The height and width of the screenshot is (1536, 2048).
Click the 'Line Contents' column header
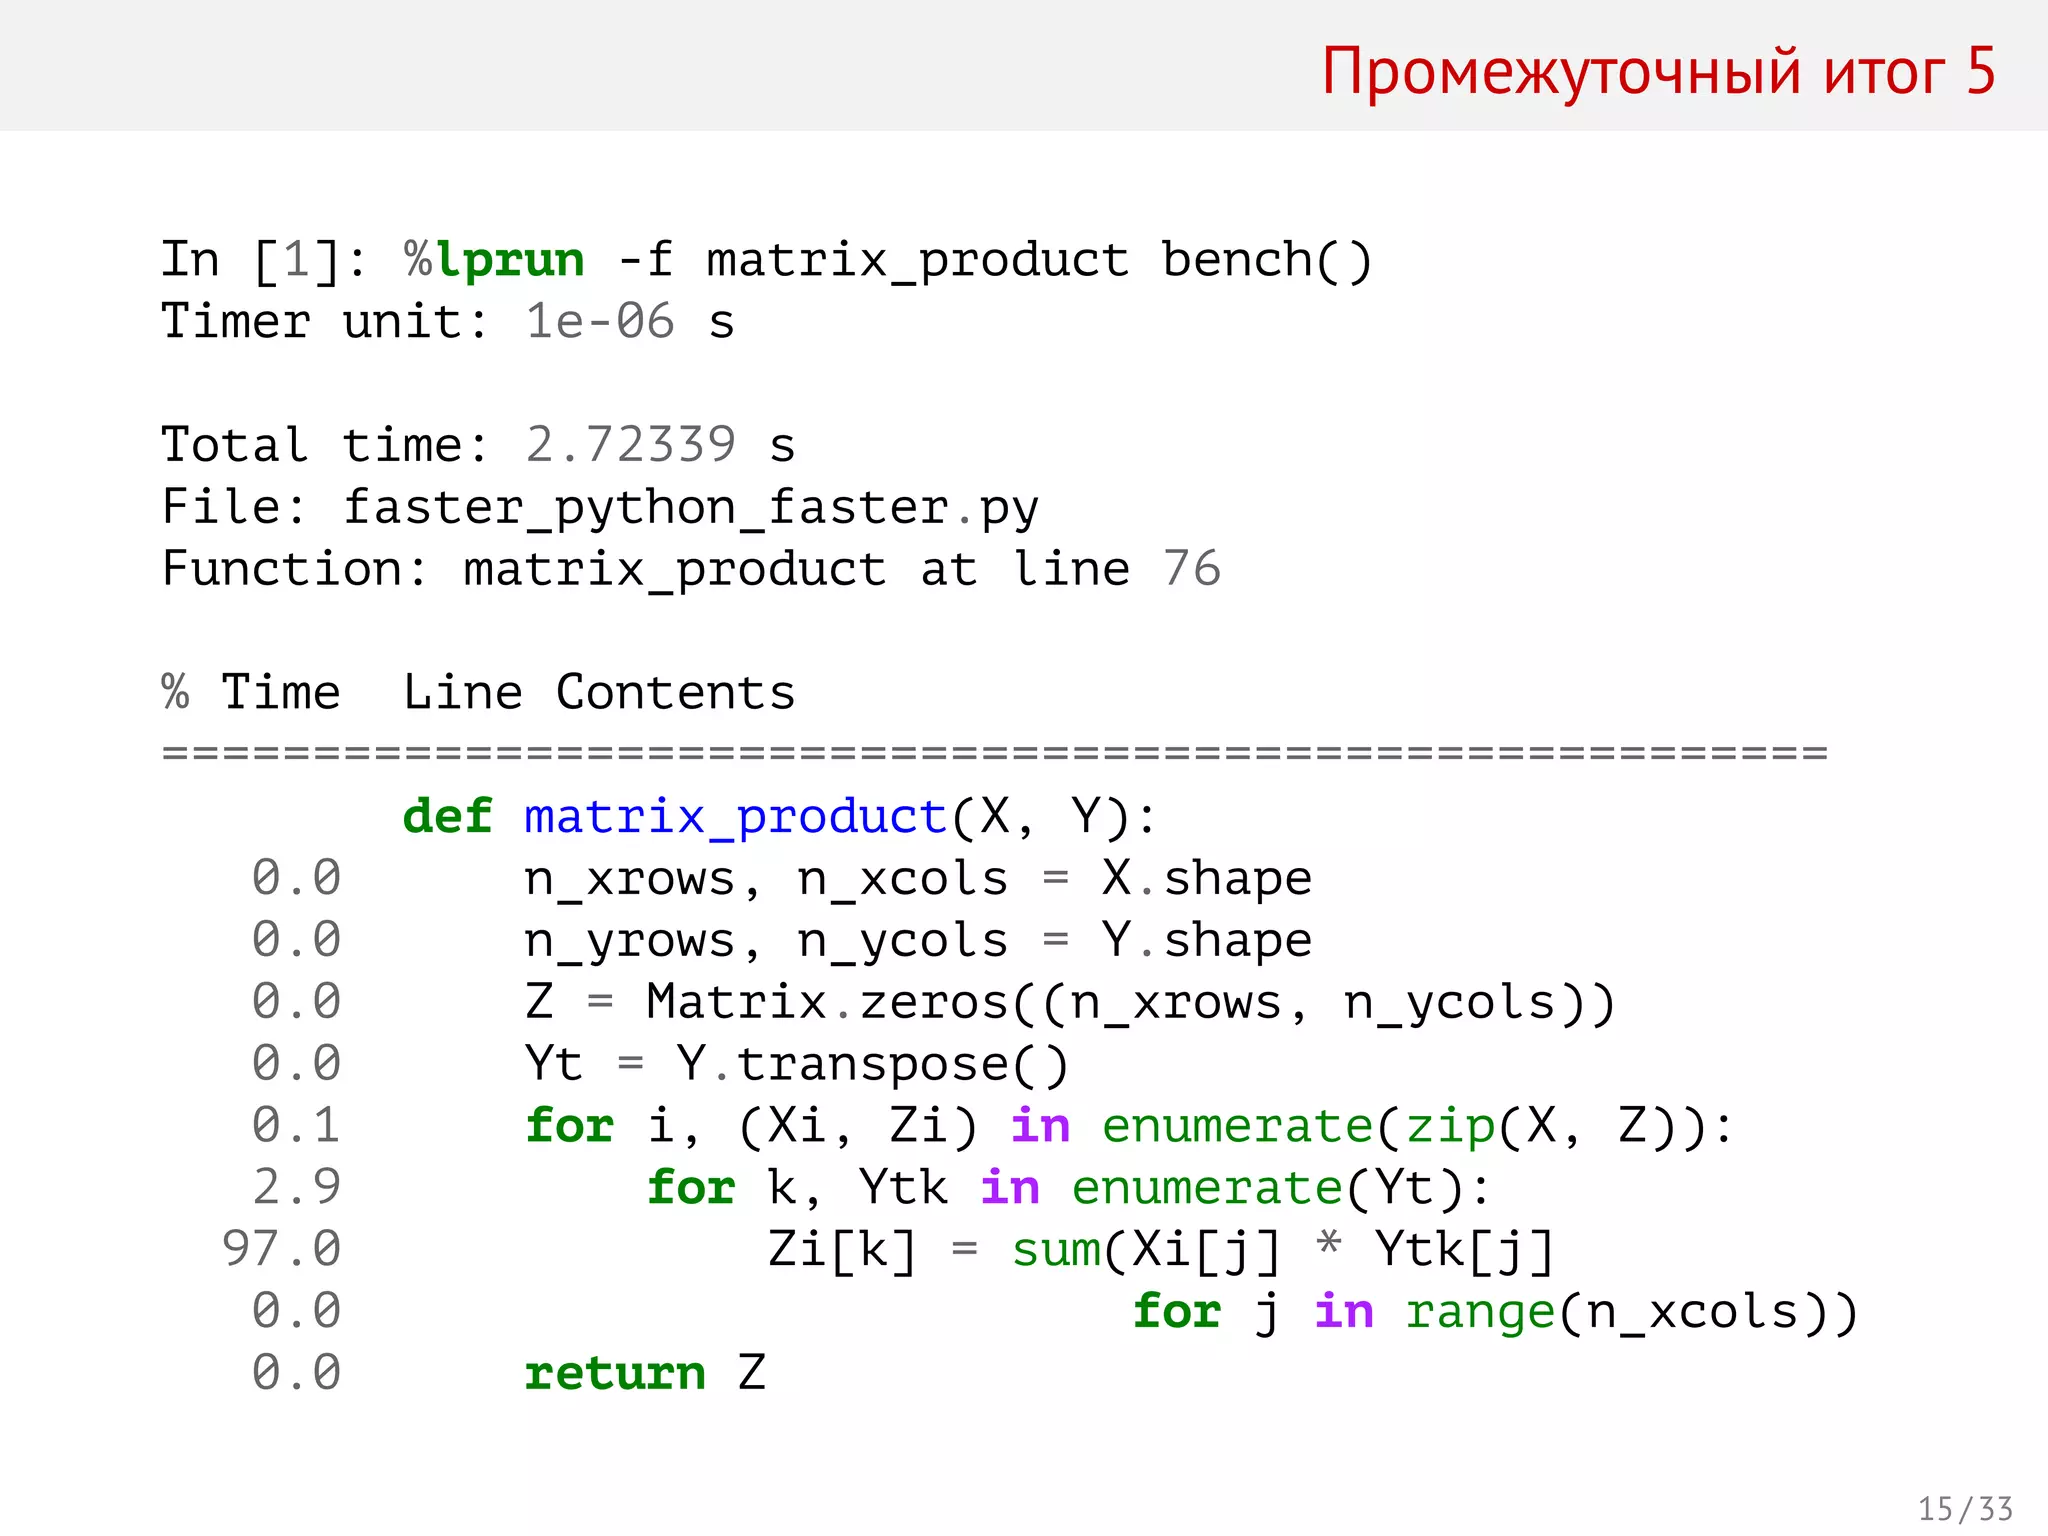point(599,692)
